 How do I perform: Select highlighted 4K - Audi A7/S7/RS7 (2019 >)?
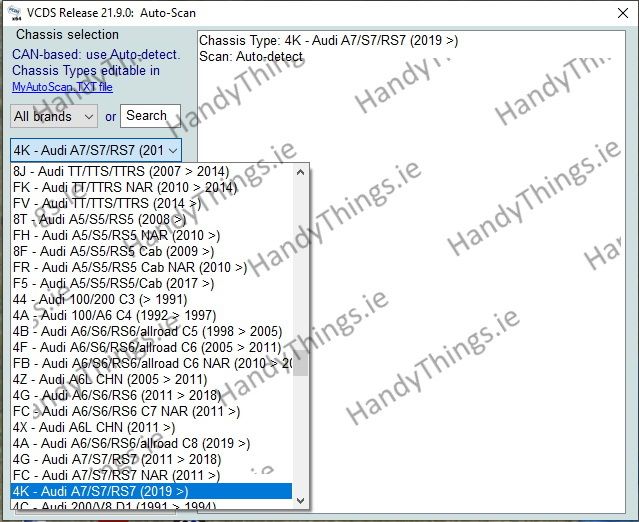click(152, 491)
